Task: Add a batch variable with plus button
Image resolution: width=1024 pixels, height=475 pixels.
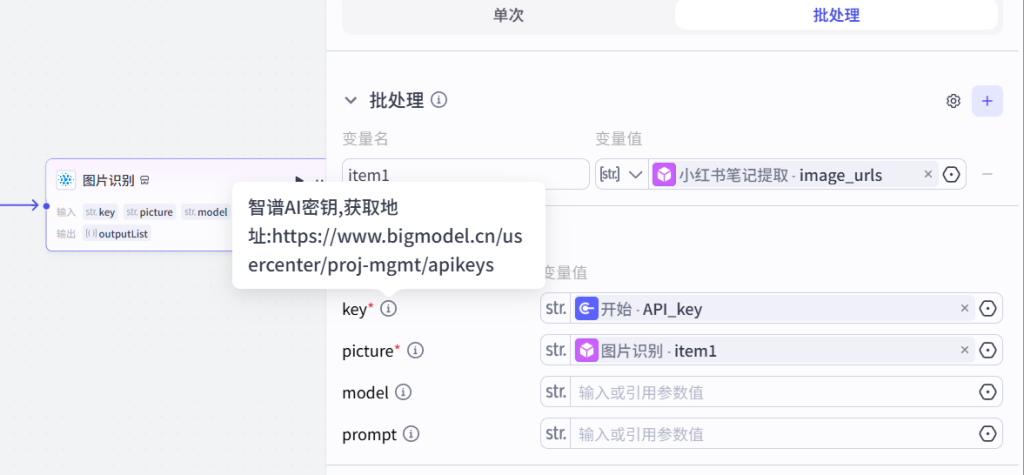Action: pyautogui.click(x=987, y=101)
